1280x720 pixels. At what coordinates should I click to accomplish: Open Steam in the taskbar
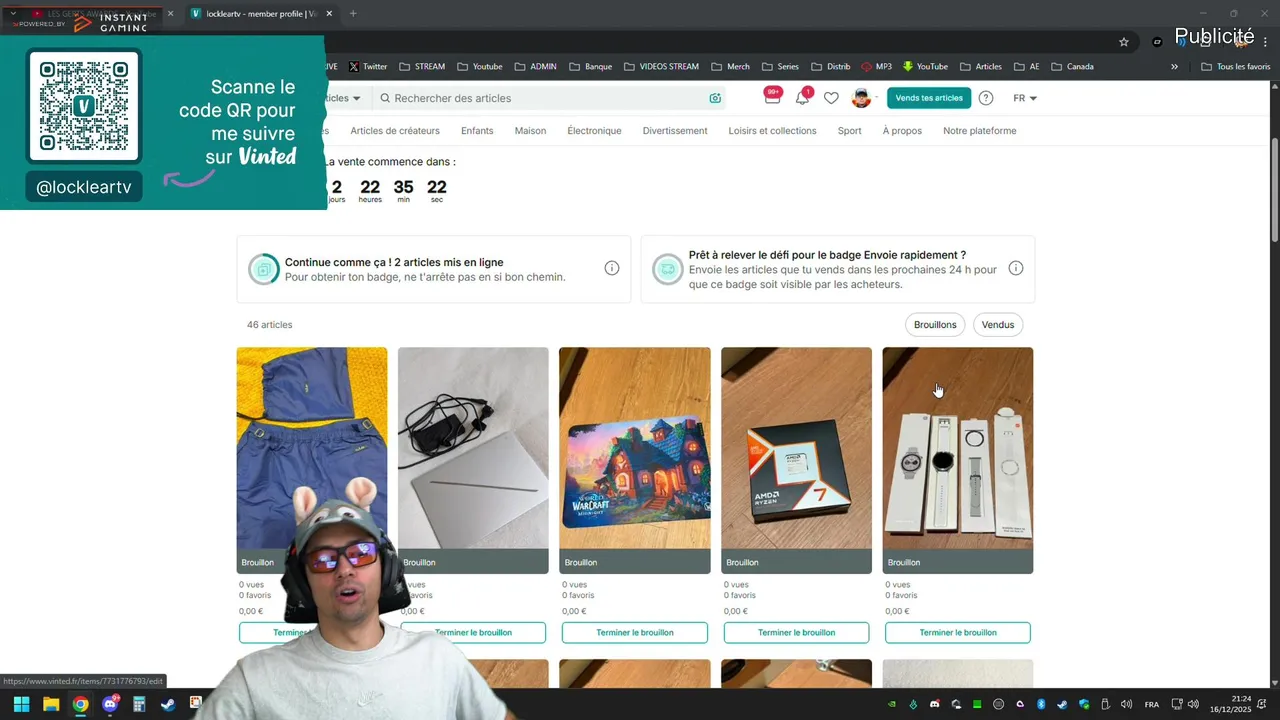(x=168, y=704)
